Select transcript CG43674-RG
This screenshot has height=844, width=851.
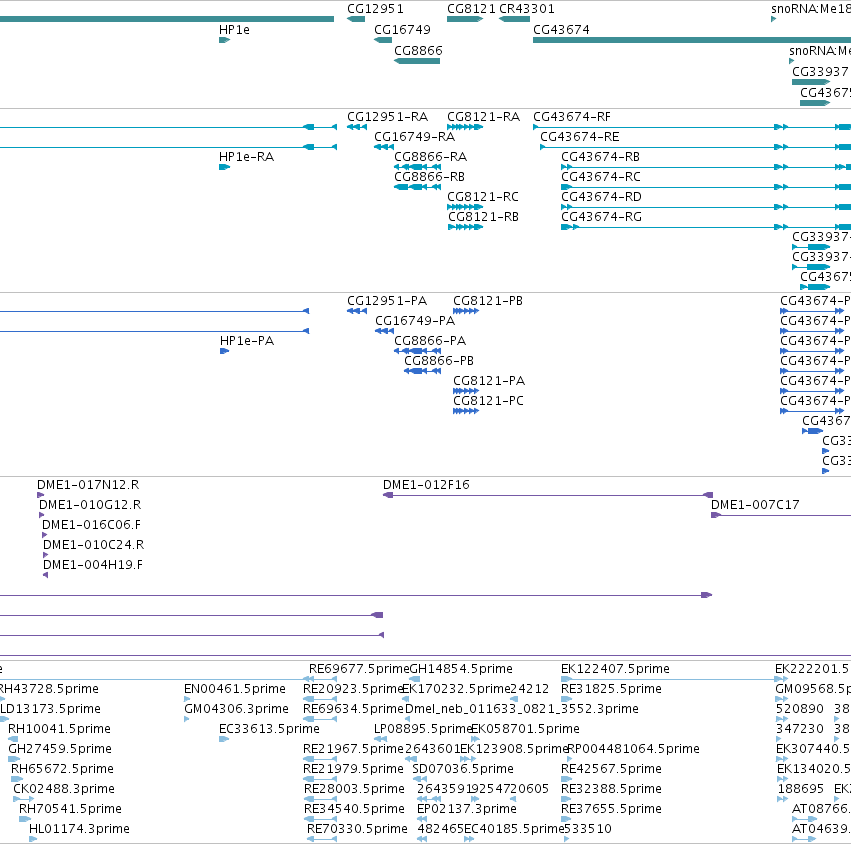coord(601,217)
